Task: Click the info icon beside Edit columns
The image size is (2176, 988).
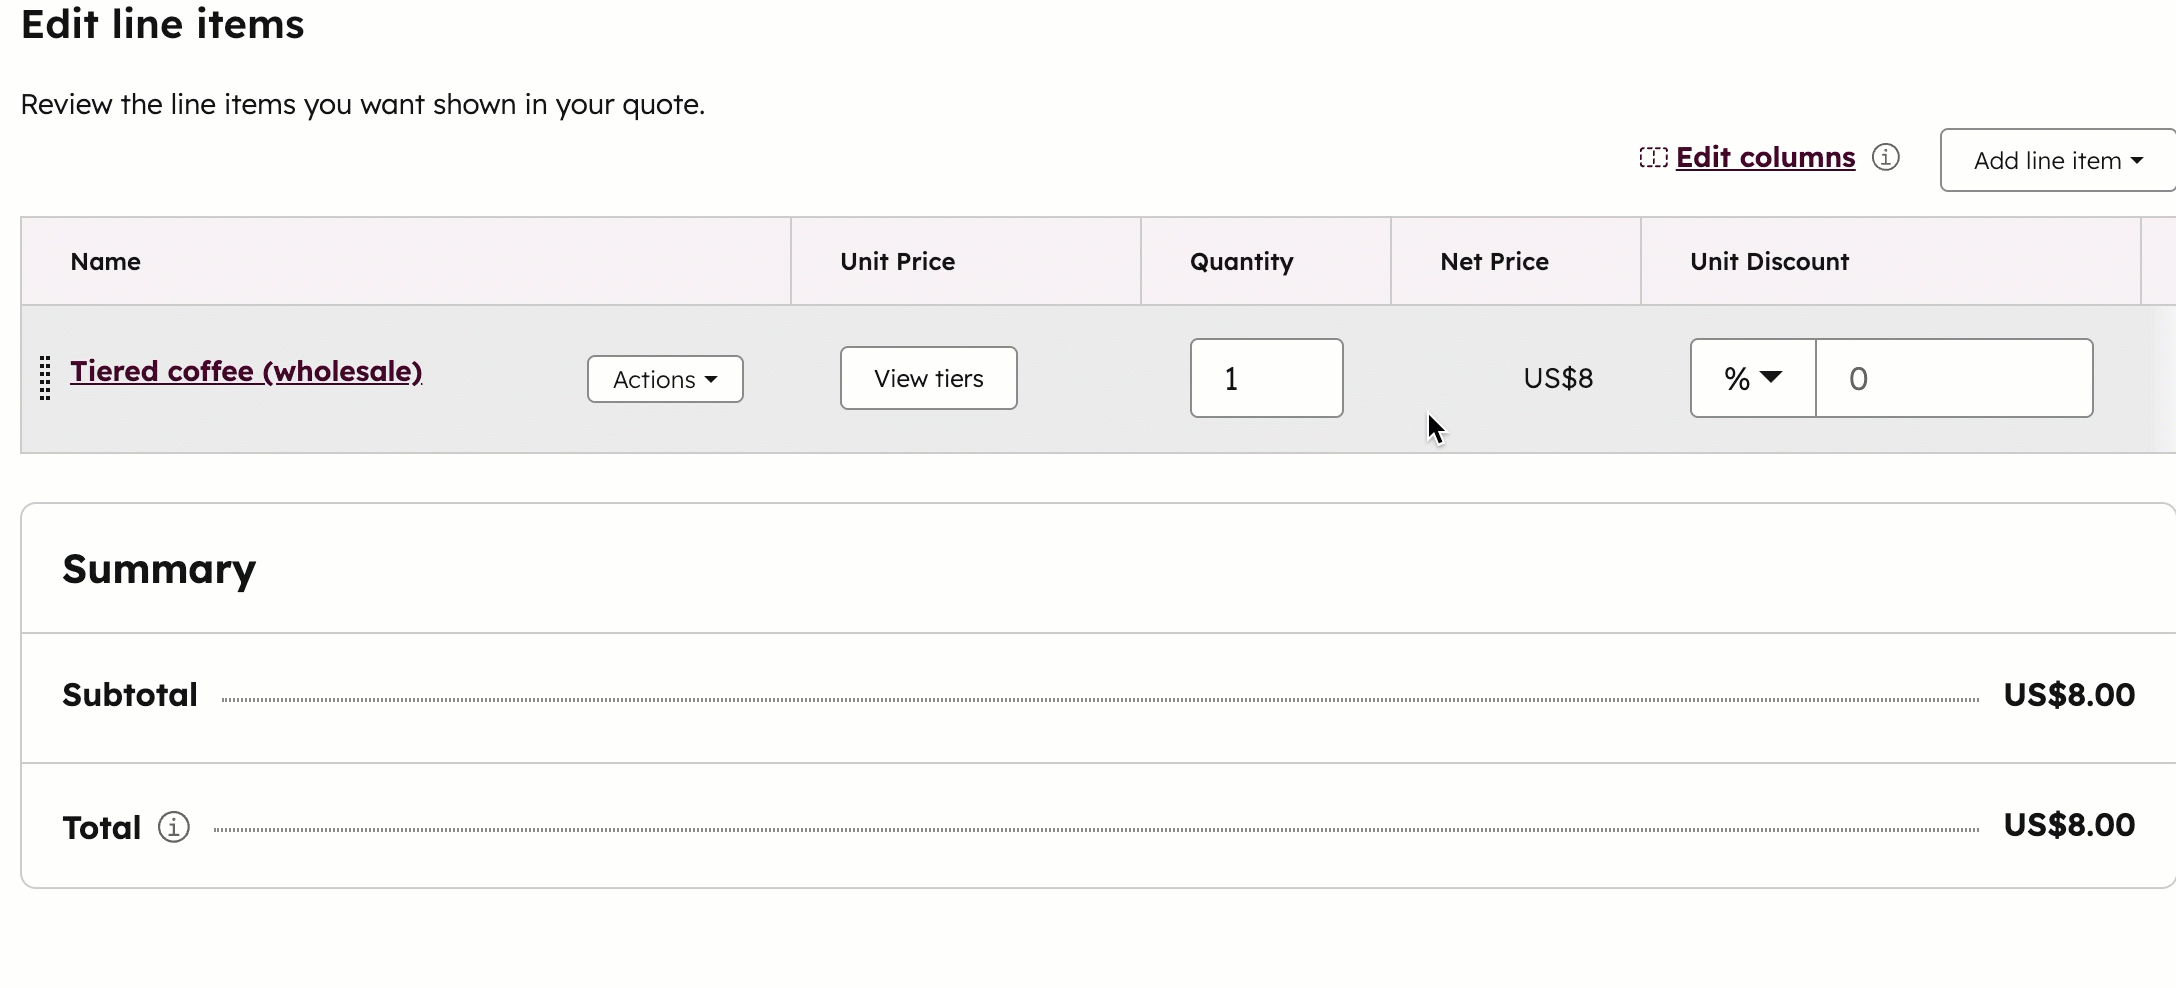Action: pos(1887,157)
